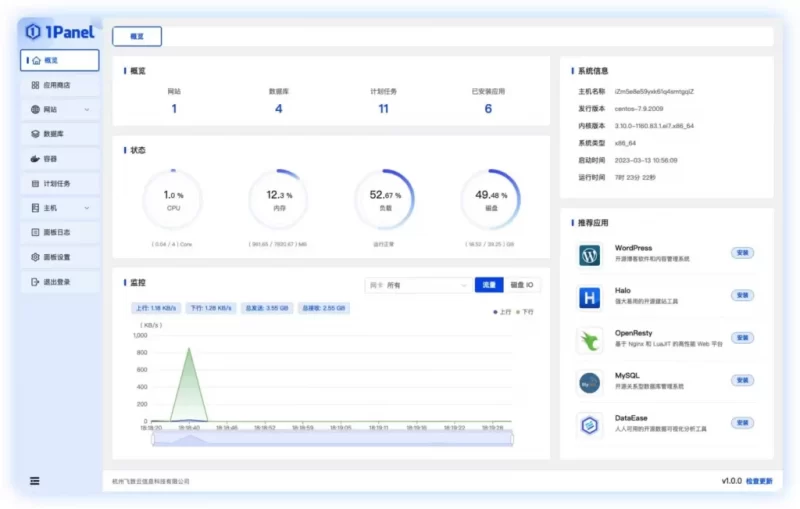
Task: Click the WordPress logo icon
Action: 589,255
